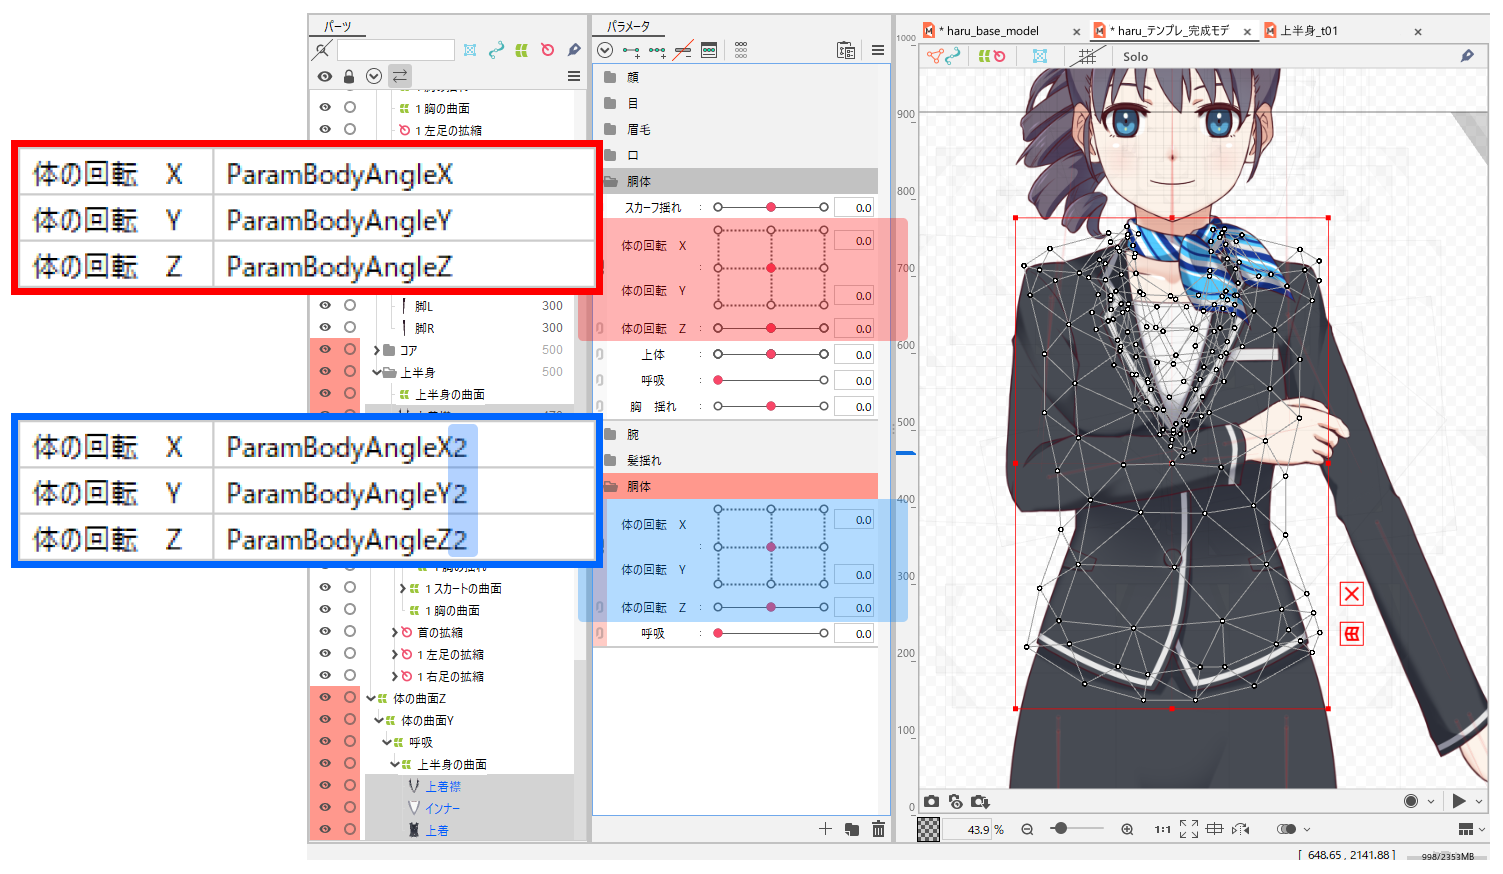This screenshot has height=874, width=1503.
Task: Click the 1:1 actual size button
Action: [x=1163, y=829]
